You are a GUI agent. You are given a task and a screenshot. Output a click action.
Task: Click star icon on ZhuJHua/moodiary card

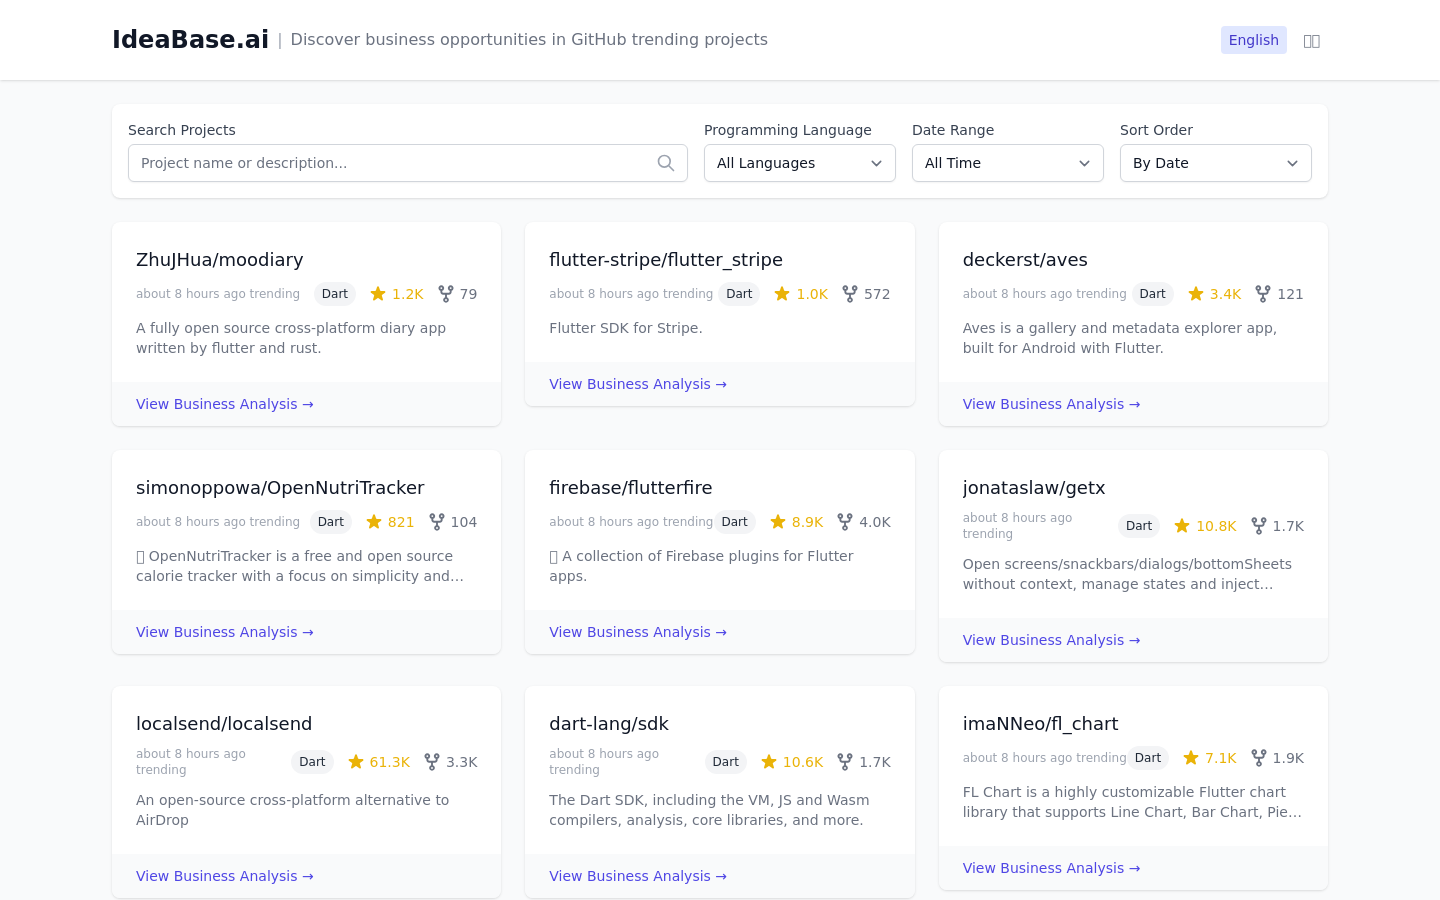click(378, 294)
